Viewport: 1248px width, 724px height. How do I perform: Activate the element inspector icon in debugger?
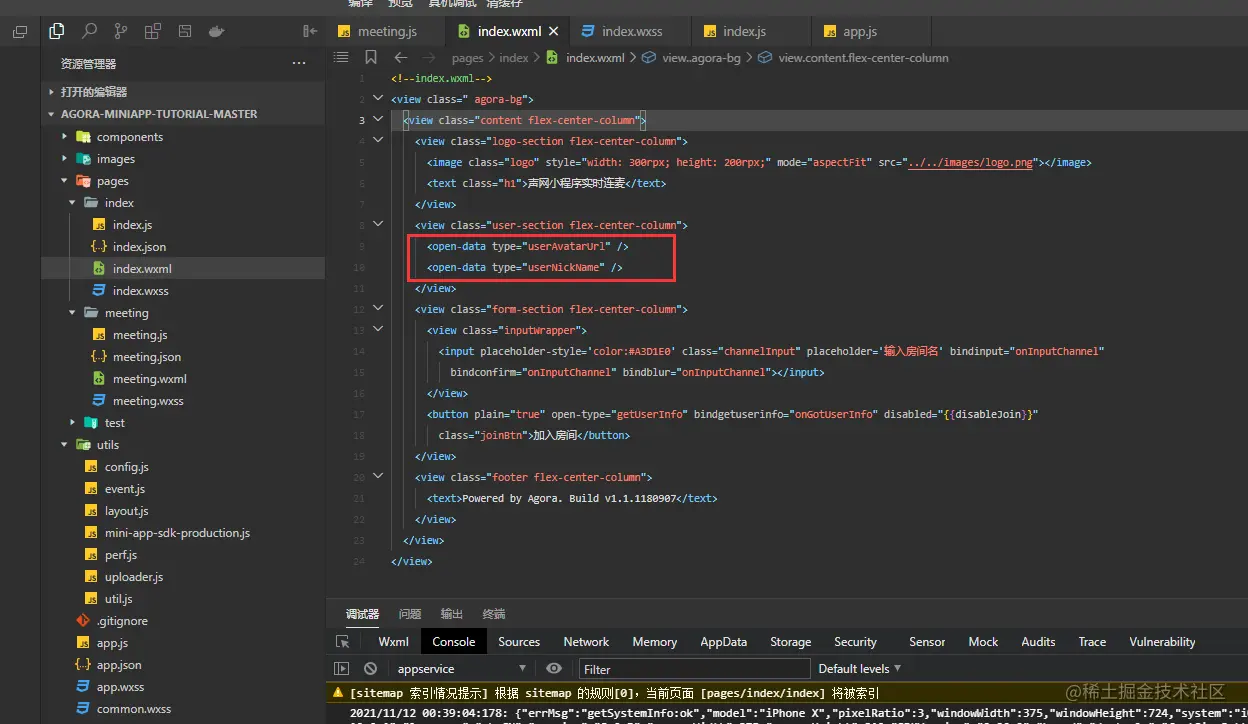point(343,642)
